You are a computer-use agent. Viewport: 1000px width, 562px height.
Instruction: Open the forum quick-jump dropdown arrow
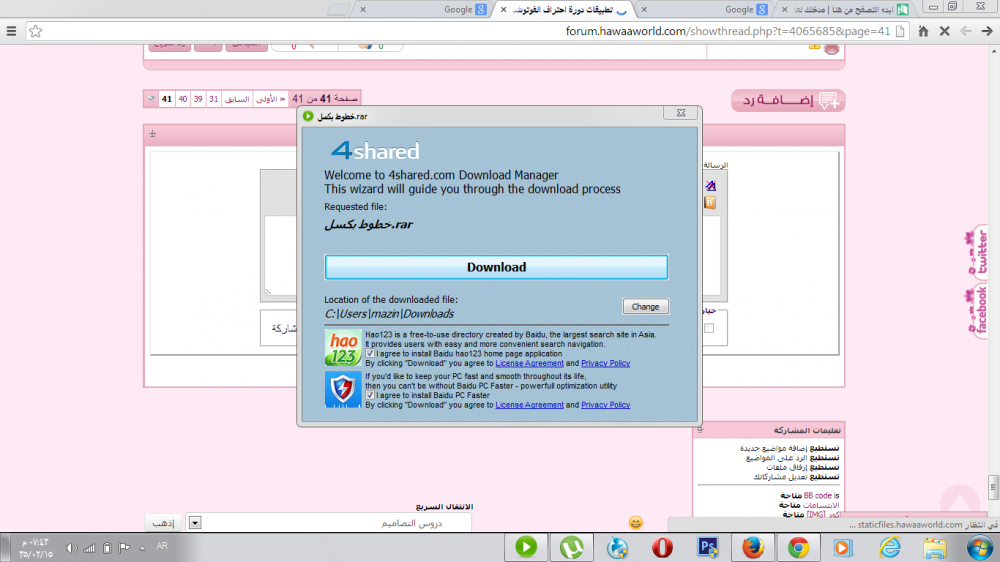pyautogui.click(x=195, y=522)
